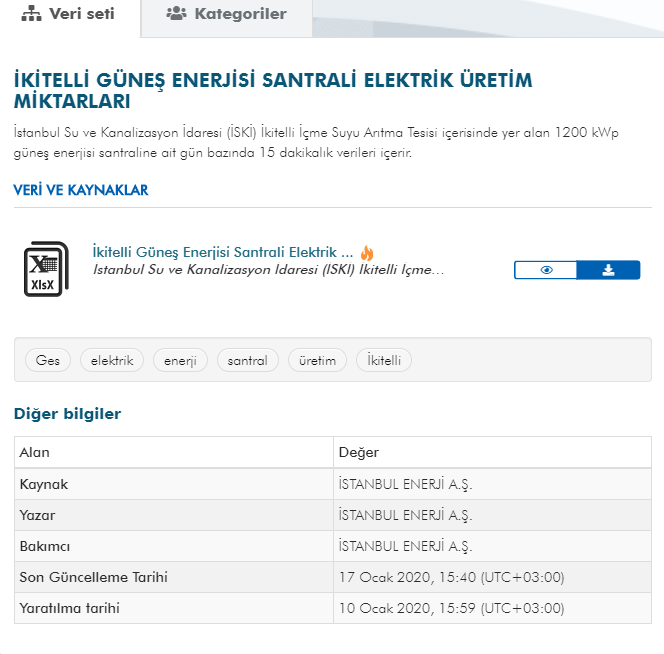Click the Değer column header
This screenshot has width=664, height=654.
click(x=359, y=452)
